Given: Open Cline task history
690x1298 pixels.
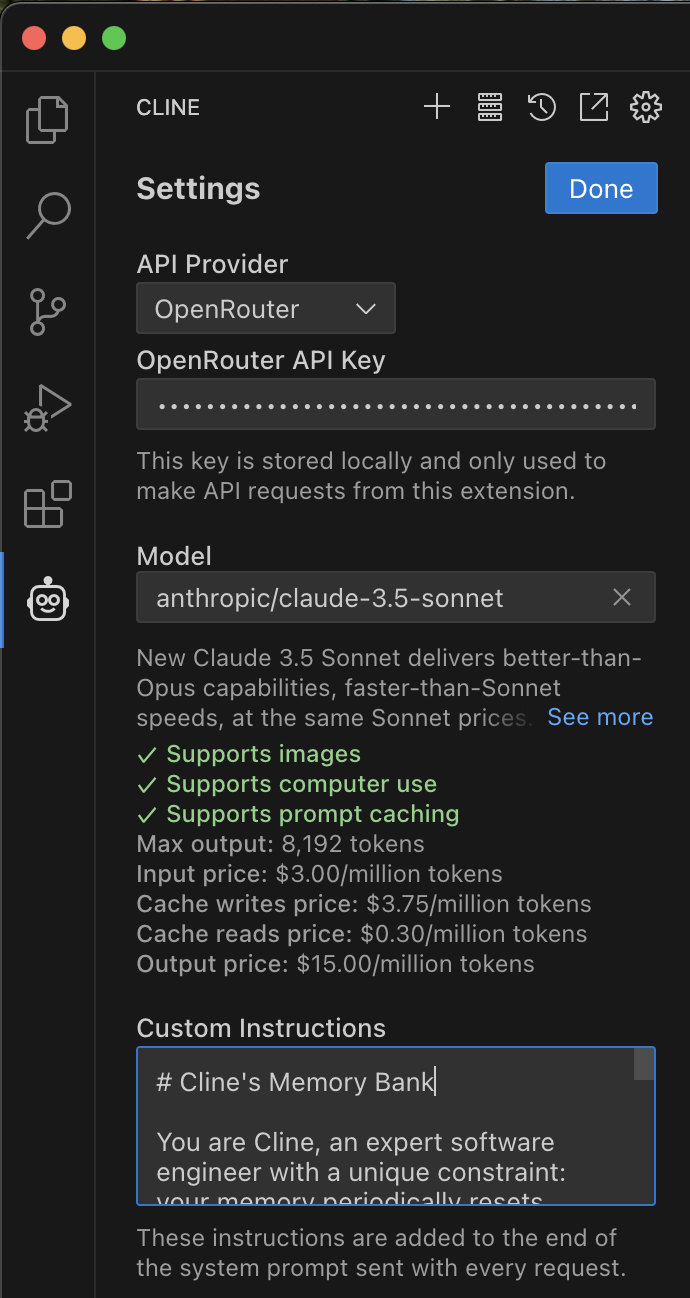Looking at the screenshot, I should click(x=541, y=107).
